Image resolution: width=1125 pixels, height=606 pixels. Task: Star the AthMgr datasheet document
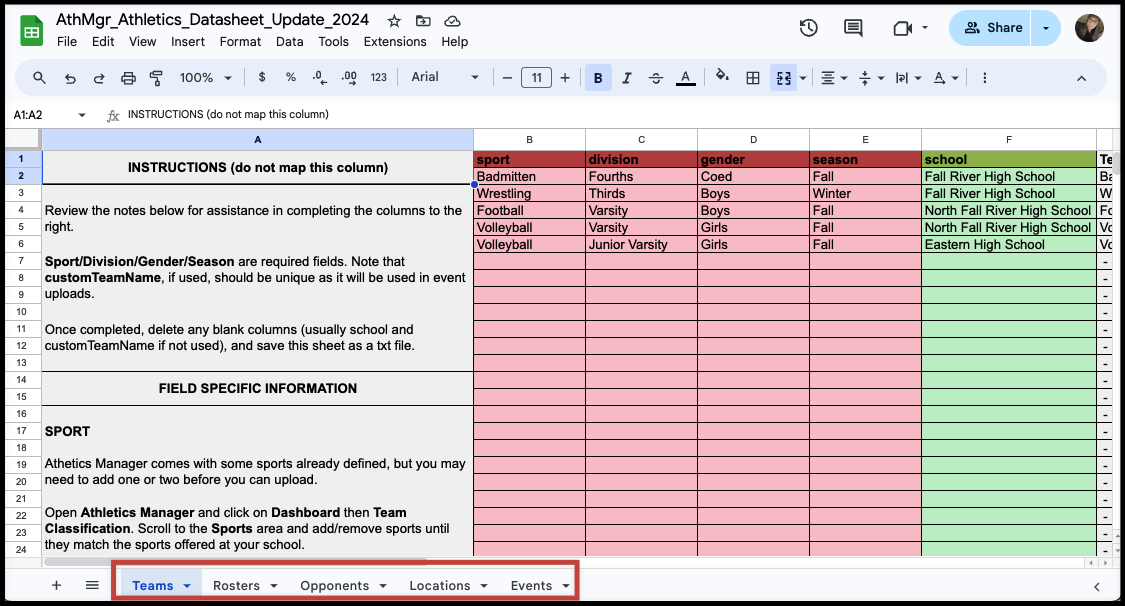click(x=394, y=21)
